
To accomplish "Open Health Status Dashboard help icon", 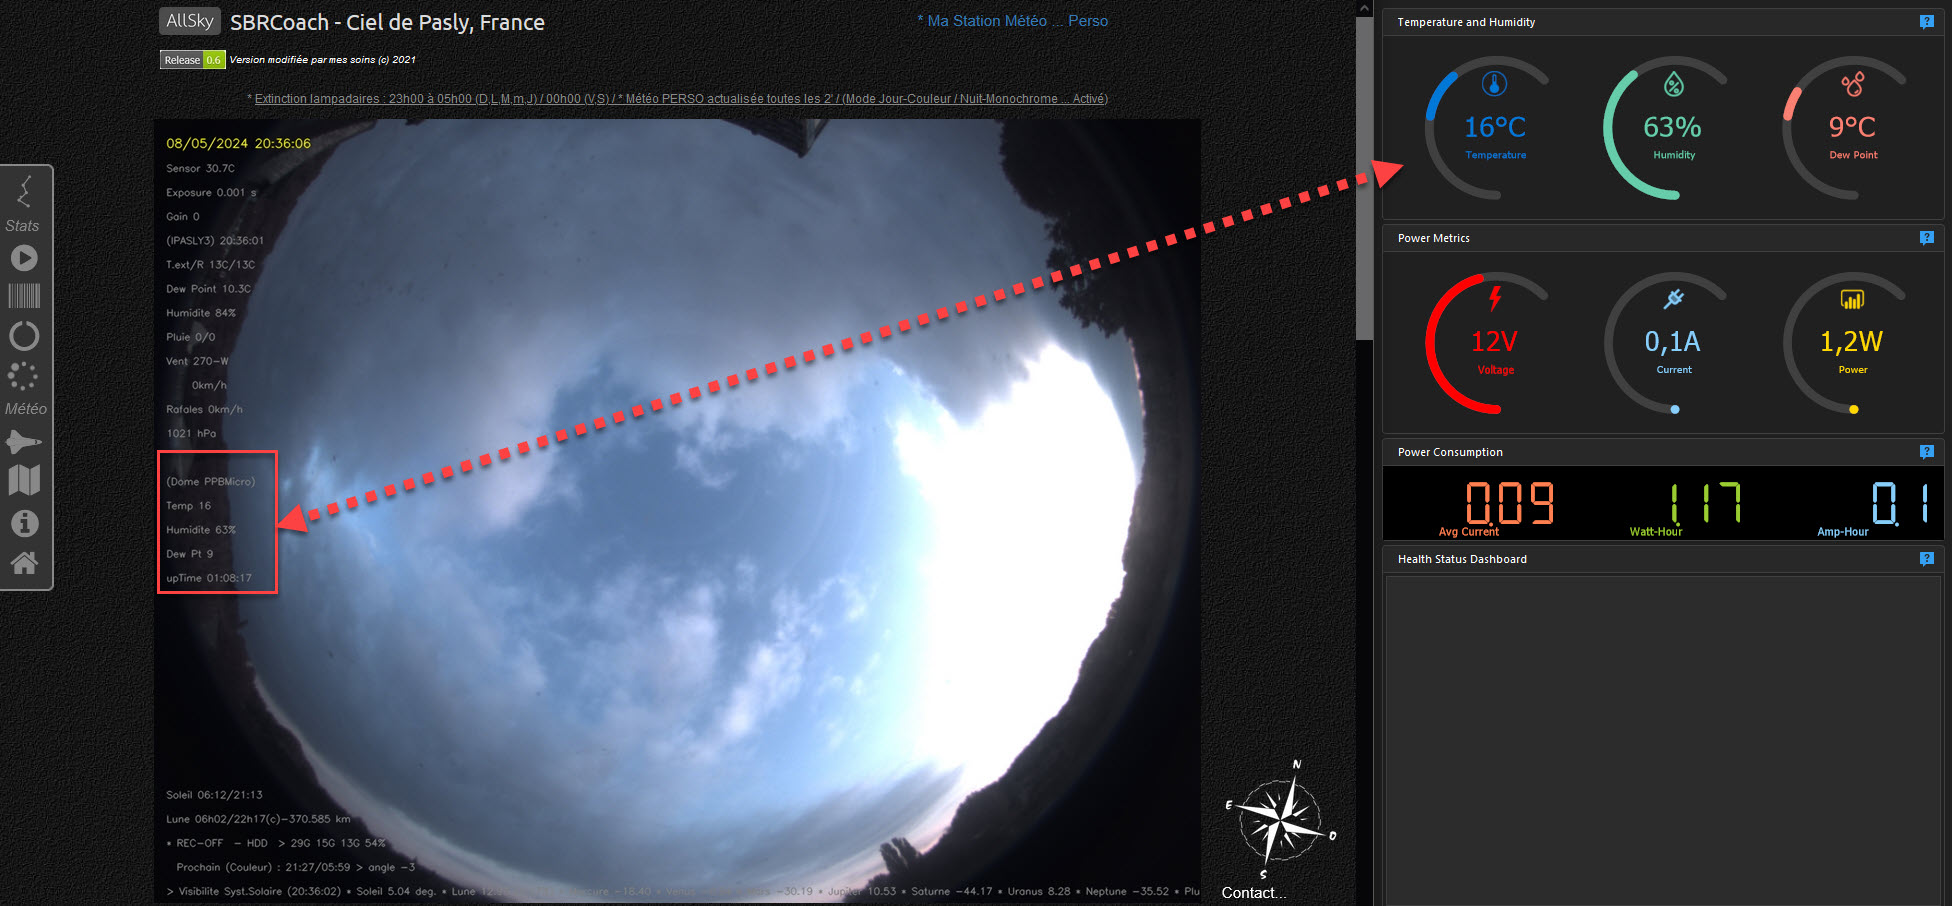I will (x=1926, y=559).
